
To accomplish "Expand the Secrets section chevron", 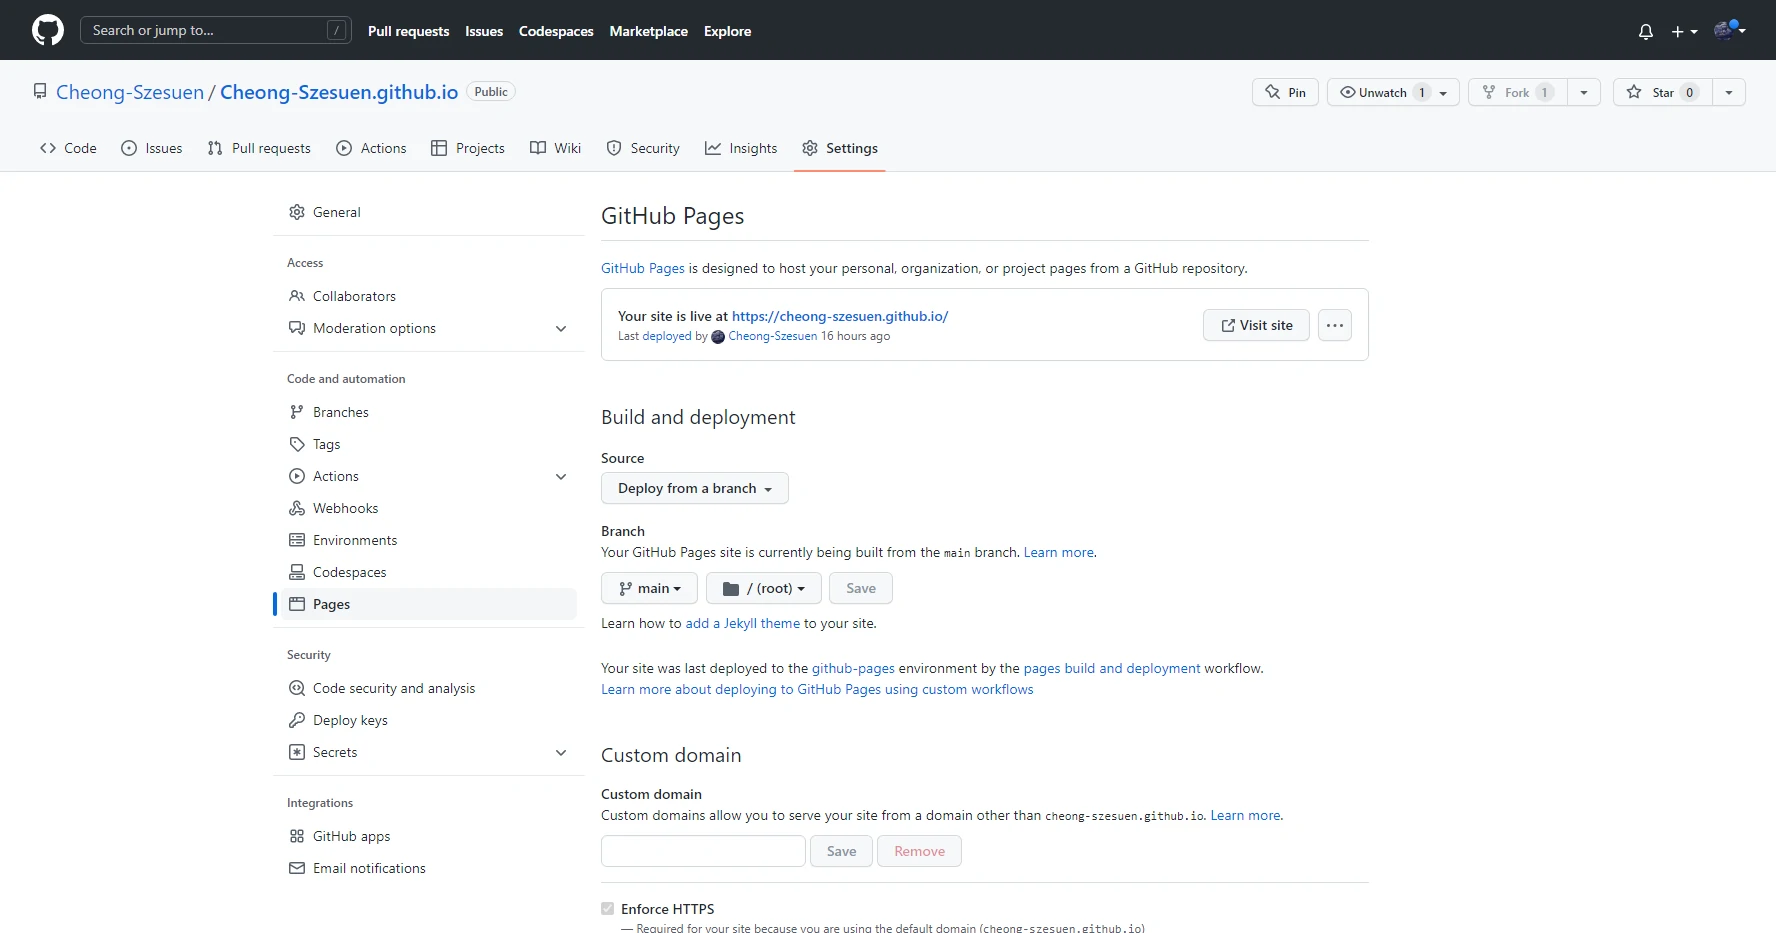I will (561, 753).
